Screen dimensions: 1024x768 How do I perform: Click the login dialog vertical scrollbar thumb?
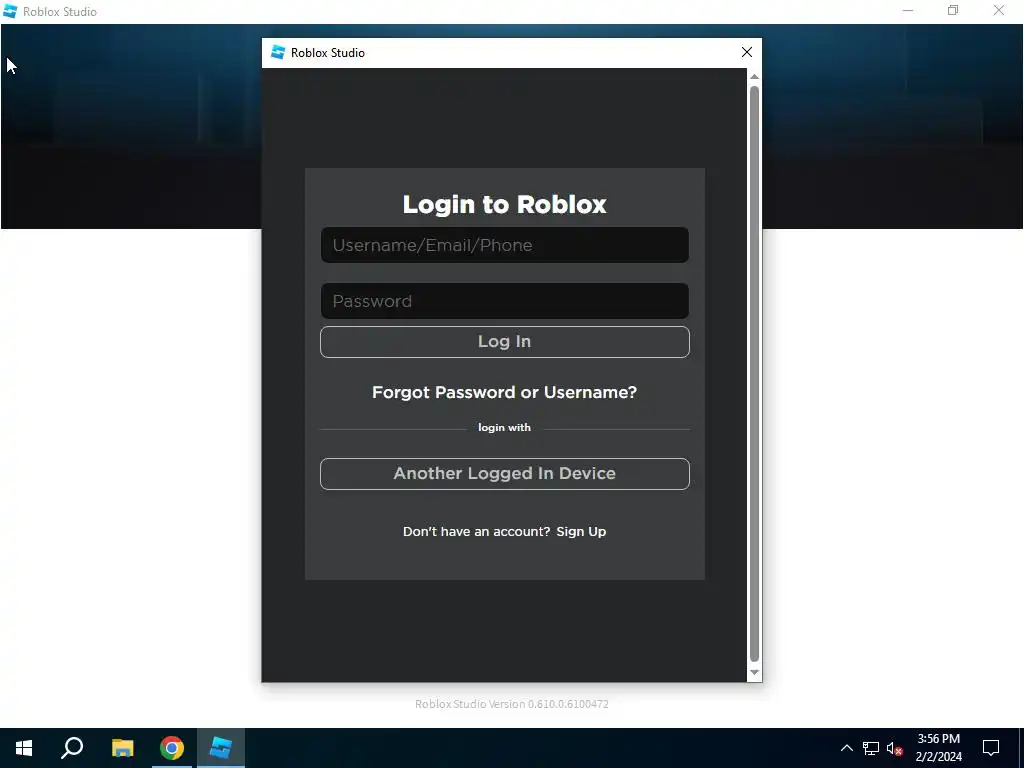pyautogui.click(x=754, y=374)
